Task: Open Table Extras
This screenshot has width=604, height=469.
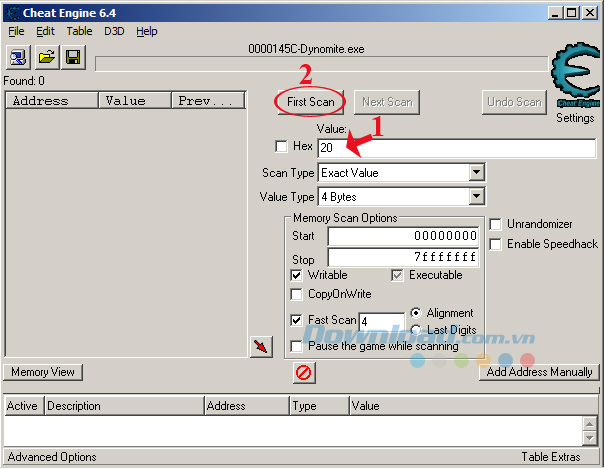Action: pyautogui.click(x=551, y=457)
